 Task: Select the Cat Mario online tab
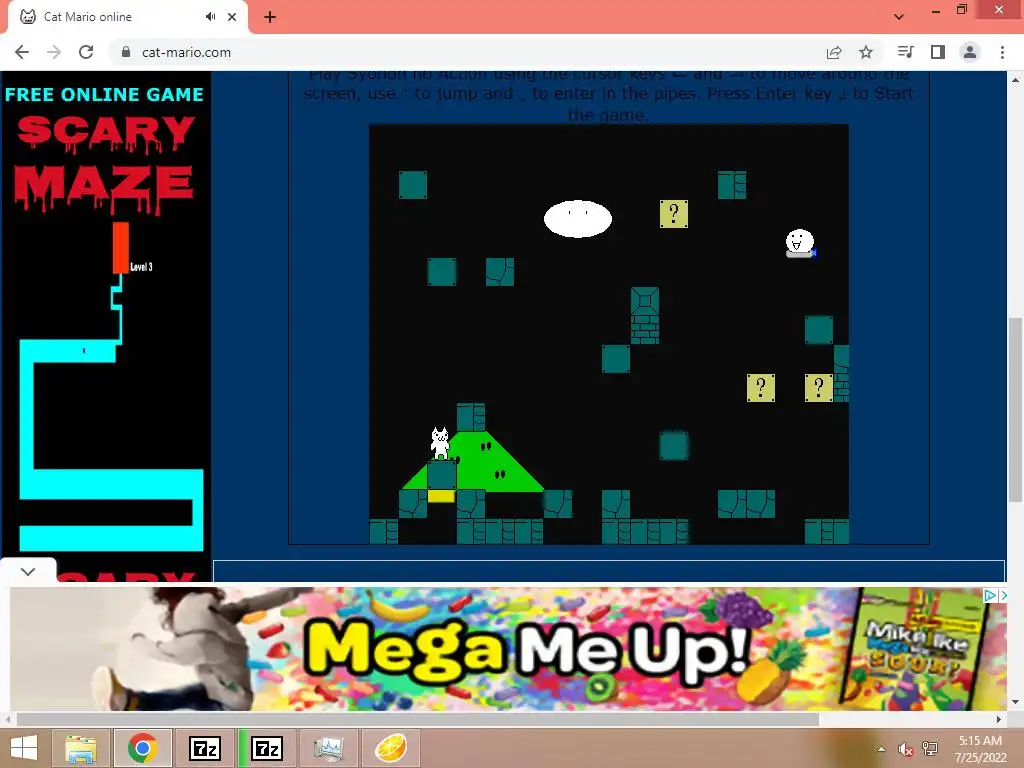coord(128,17)
